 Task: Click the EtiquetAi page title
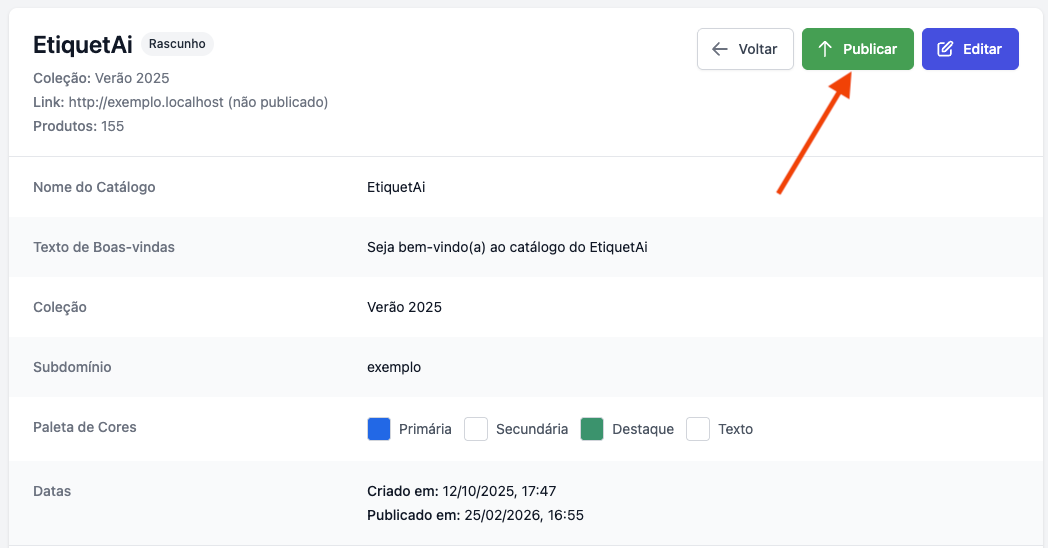pos(83,45)
